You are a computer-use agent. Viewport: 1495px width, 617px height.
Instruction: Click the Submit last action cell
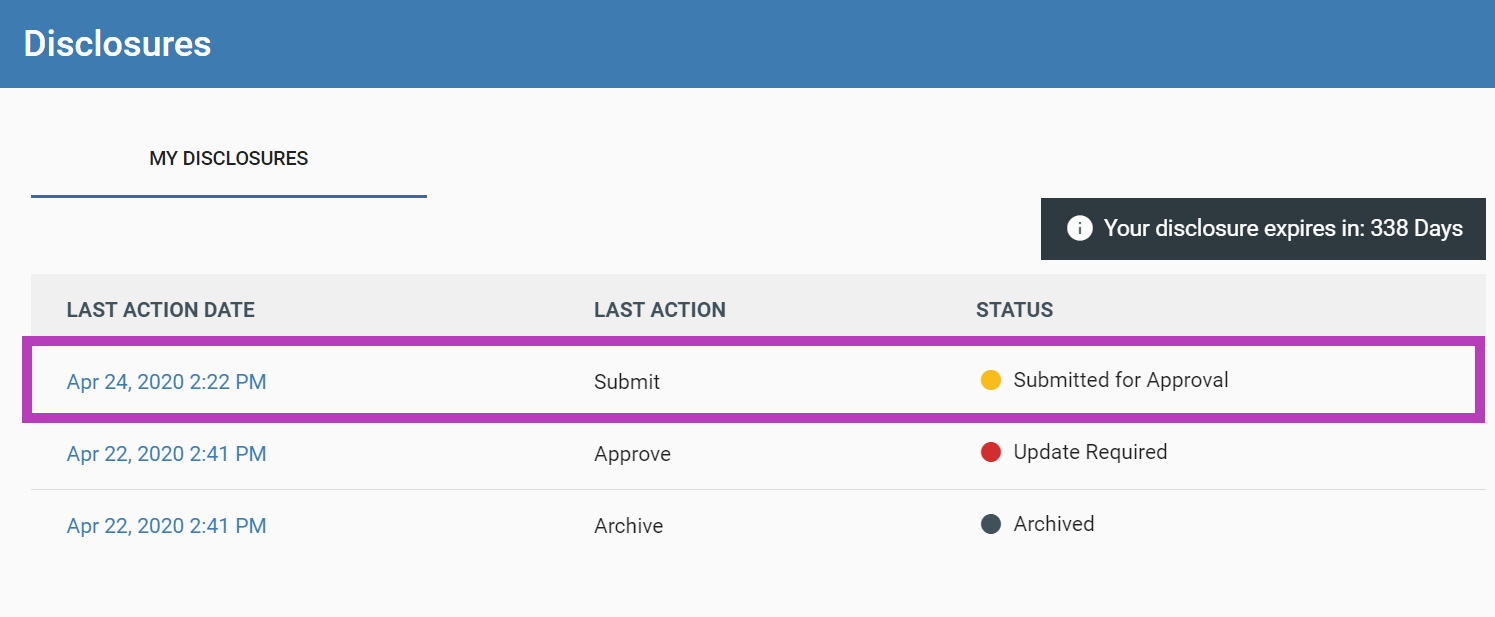[x=627, y=382]
